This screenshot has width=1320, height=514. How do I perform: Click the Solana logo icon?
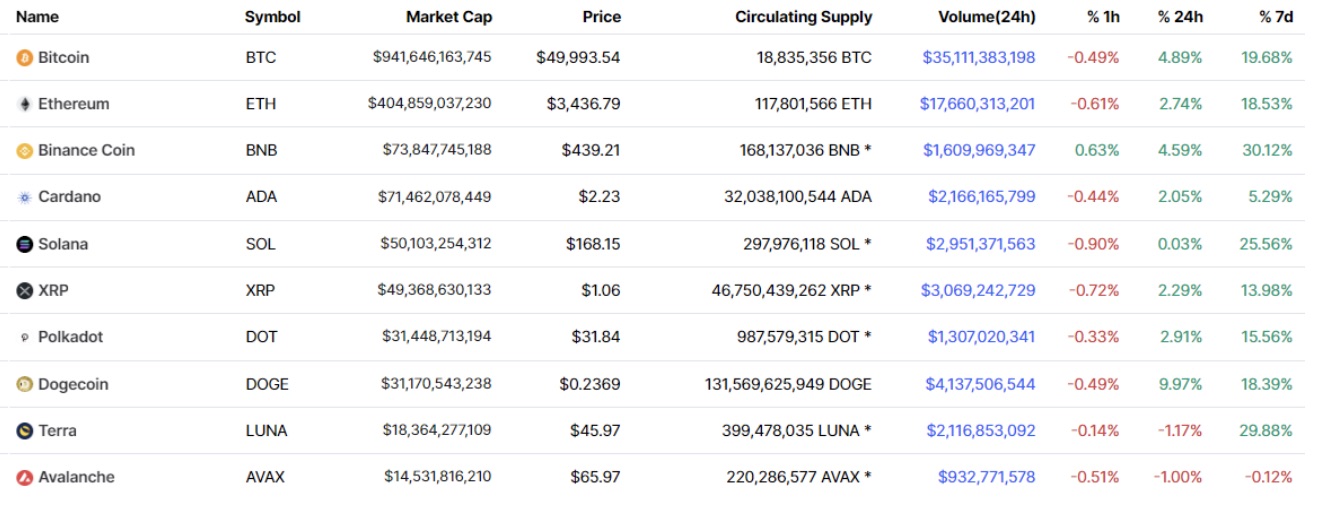point(25,244)
